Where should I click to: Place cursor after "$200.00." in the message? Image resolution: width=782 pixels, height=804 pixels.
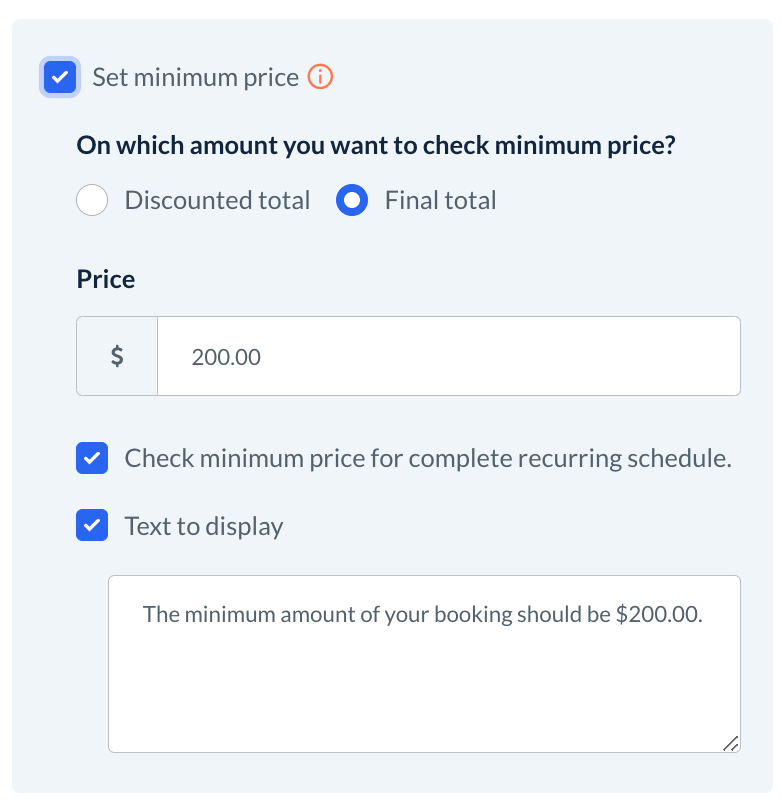[705, 614]
